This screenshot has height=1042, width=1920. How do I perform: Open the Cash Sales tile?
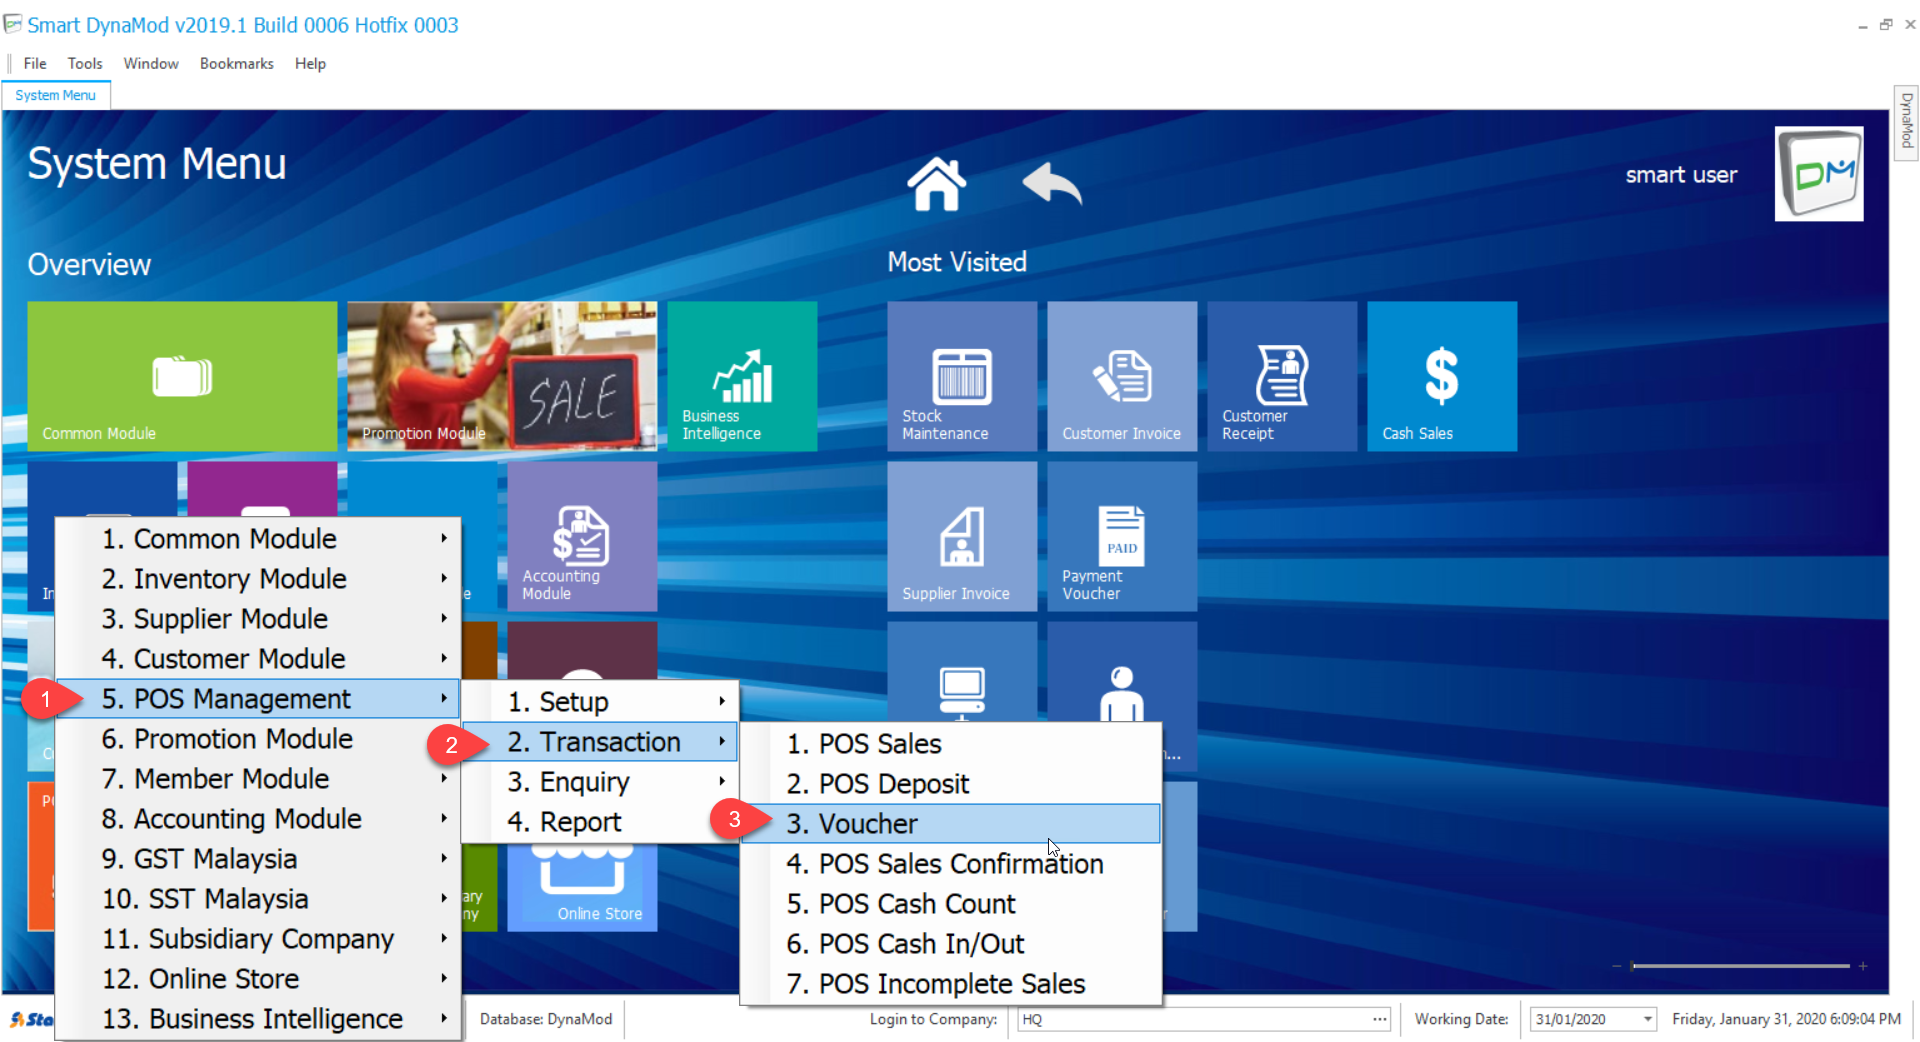click(x=1442, y=376)
